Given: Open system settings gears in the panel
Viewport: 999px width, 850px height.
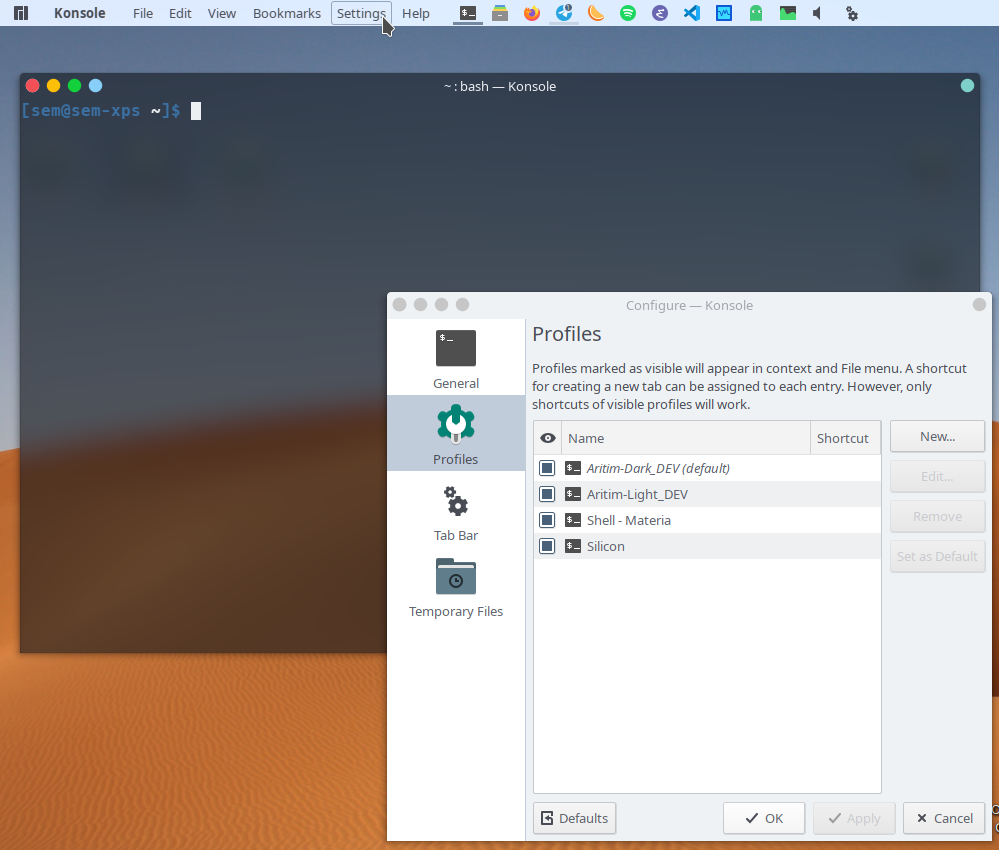Looking at the screenshot, I should tap(852, 13).
